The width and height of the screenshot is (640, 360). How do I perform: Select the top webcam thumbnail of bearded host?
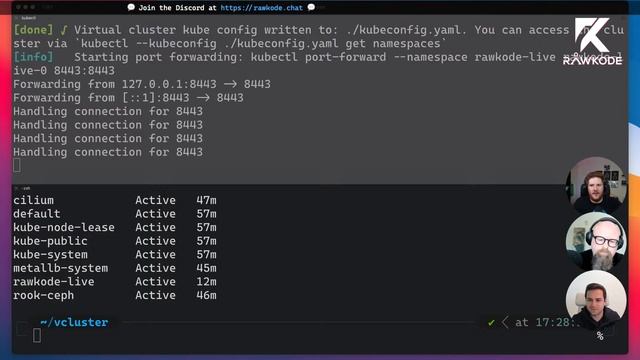point(596,184)
